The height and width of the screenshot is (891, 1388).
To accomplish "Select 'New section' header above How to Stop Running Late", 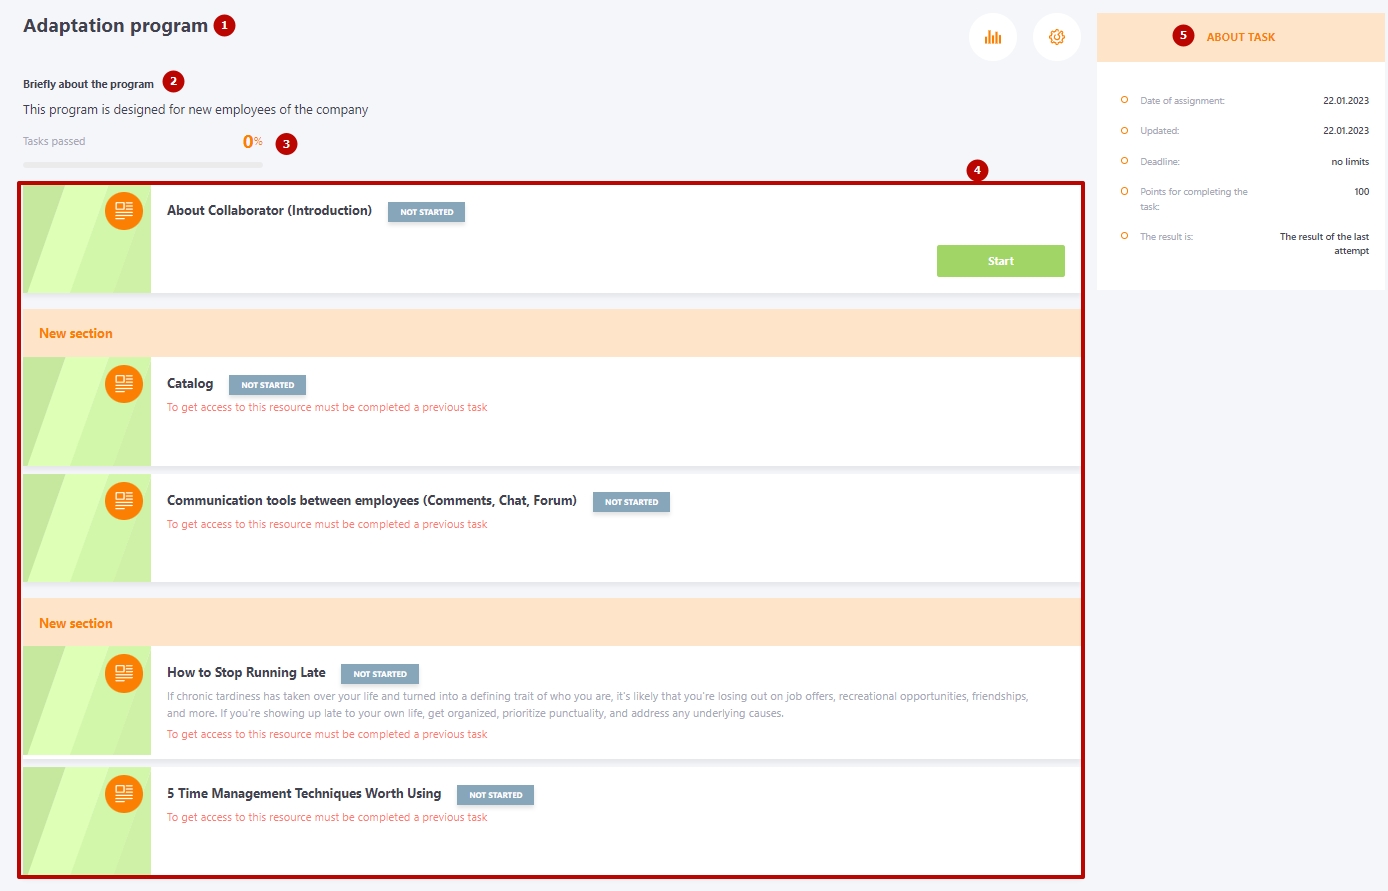I will [x=551, y=623].
